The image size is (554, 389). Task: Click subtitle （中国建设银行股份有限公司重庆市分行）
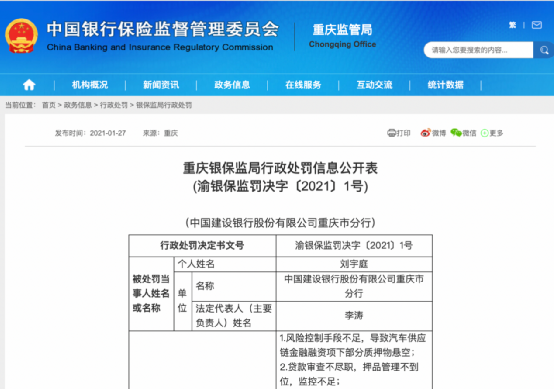point(281,223)
